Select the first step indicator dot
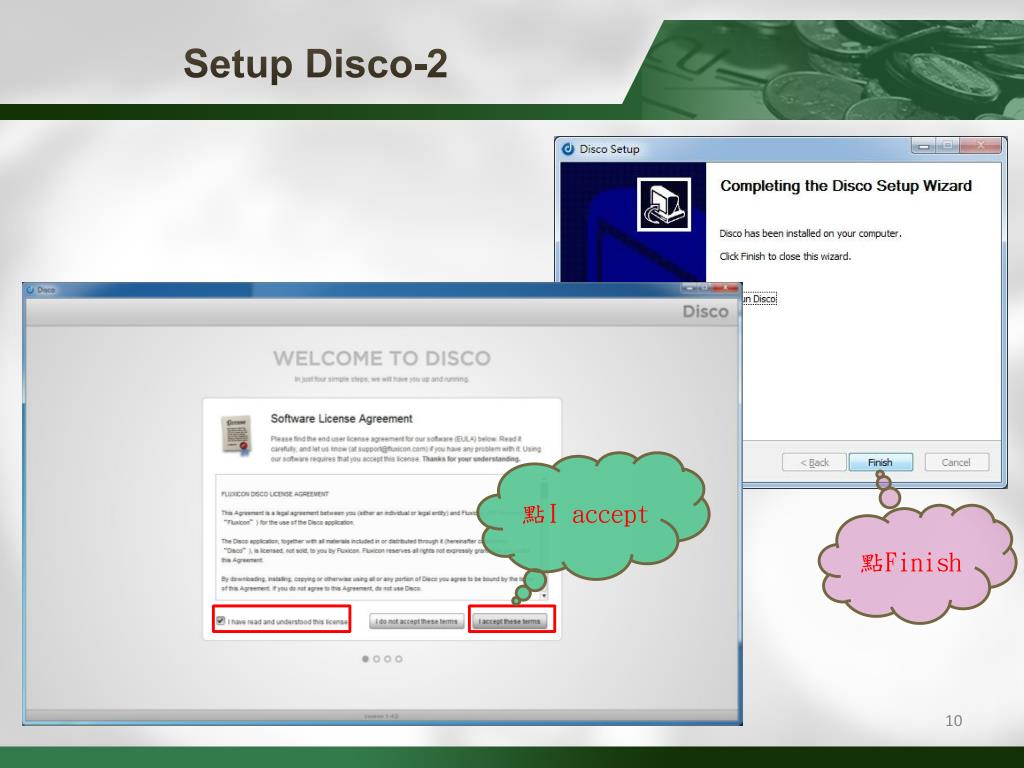This screenshot has height=768, width=1024. [x=366, y=659]
